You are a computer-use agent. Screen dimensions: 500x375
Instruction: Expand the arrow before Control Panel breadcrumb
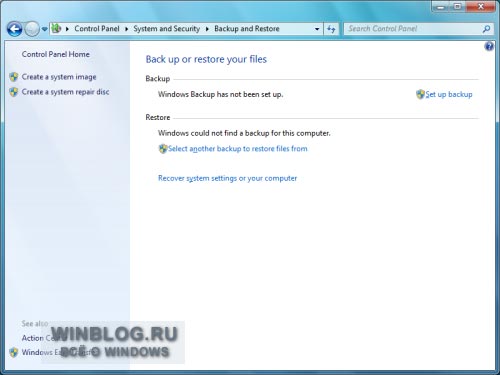[x=67, y=29]
